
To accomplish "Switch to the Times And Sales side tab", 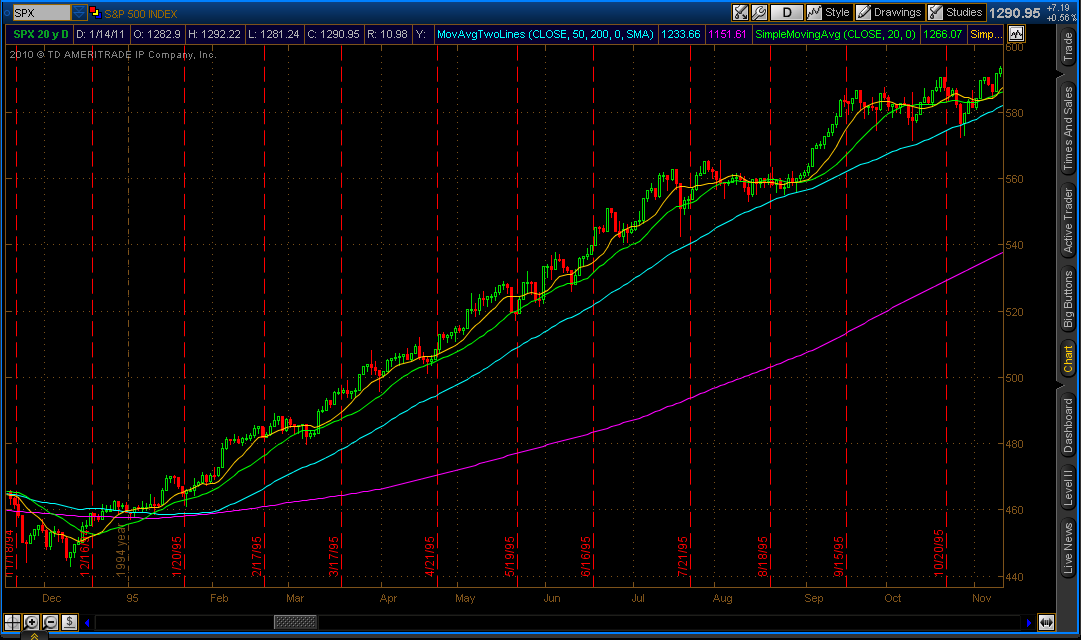I will (1068, 127).
